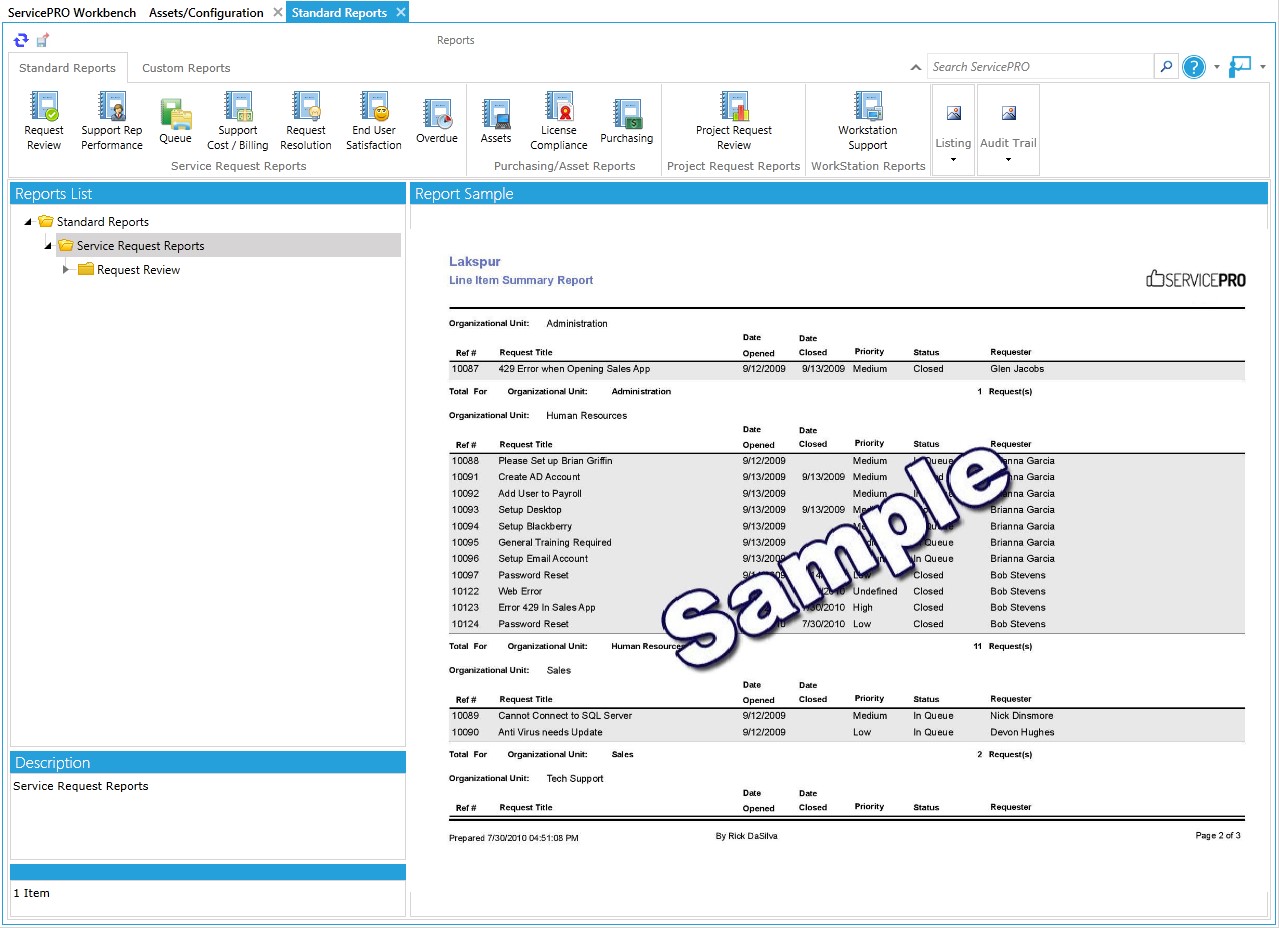1279x928 pixels.
Task: Click '429 Error when Opening Sales App' row
Action: pyautogui.click(x=847, y=369)
